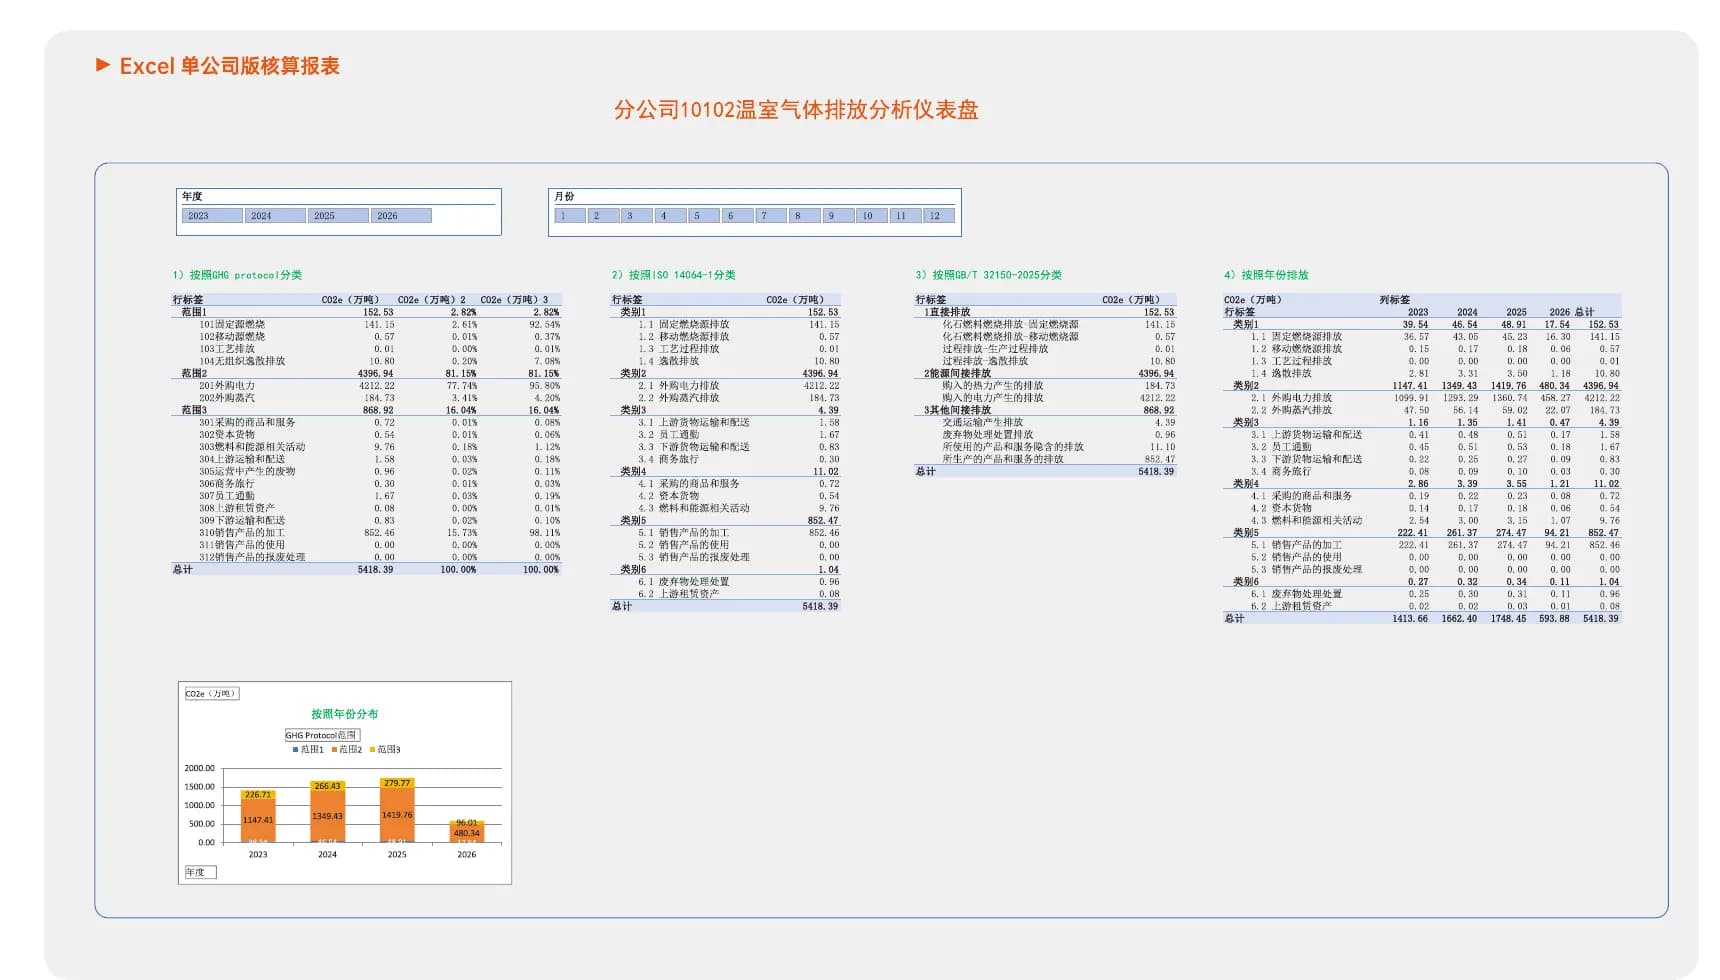
Task: Click the Excel 单公司版核算报表 section heading
Action: point(229,66)
